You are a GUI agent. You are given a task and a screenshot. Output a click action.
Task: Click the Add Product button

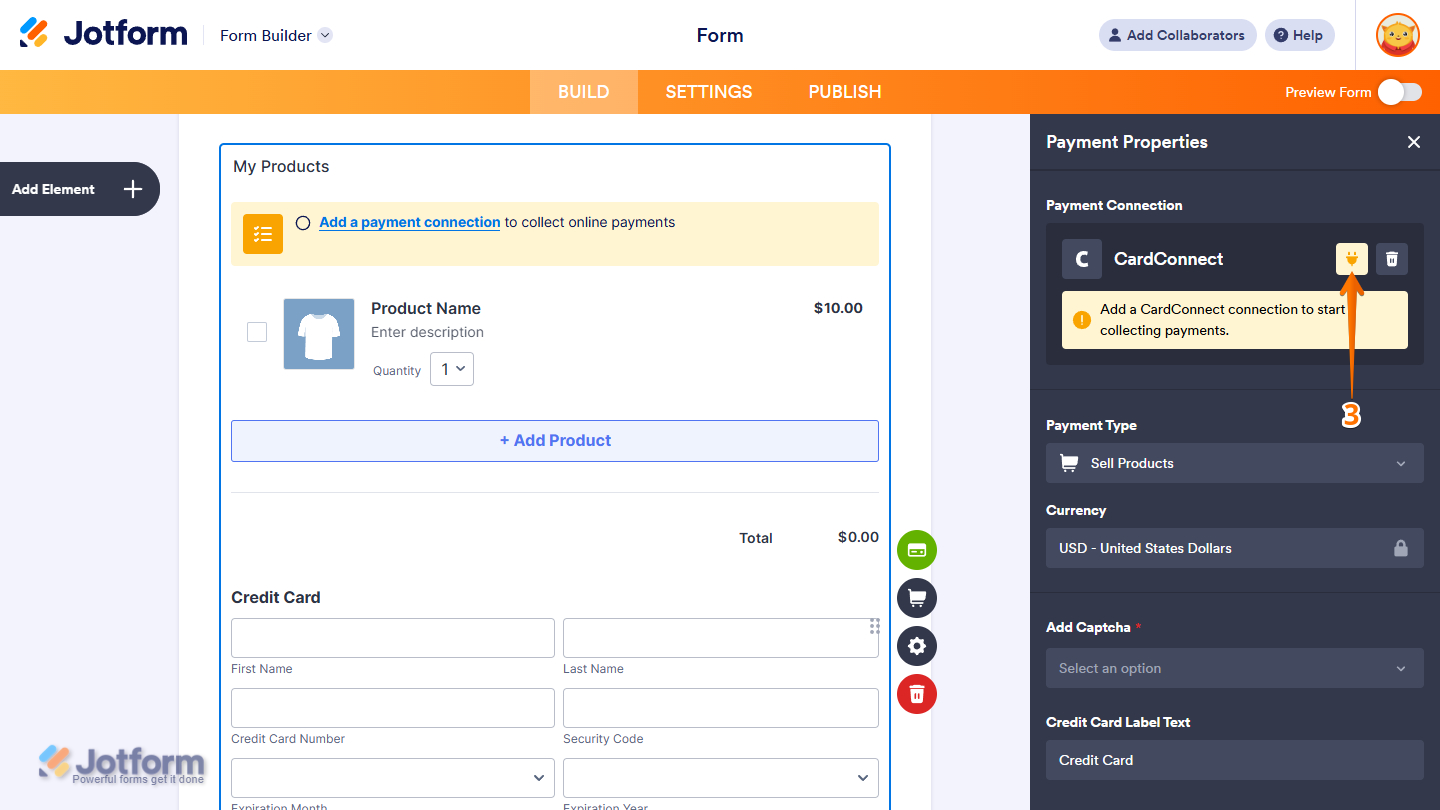(555, 441)
